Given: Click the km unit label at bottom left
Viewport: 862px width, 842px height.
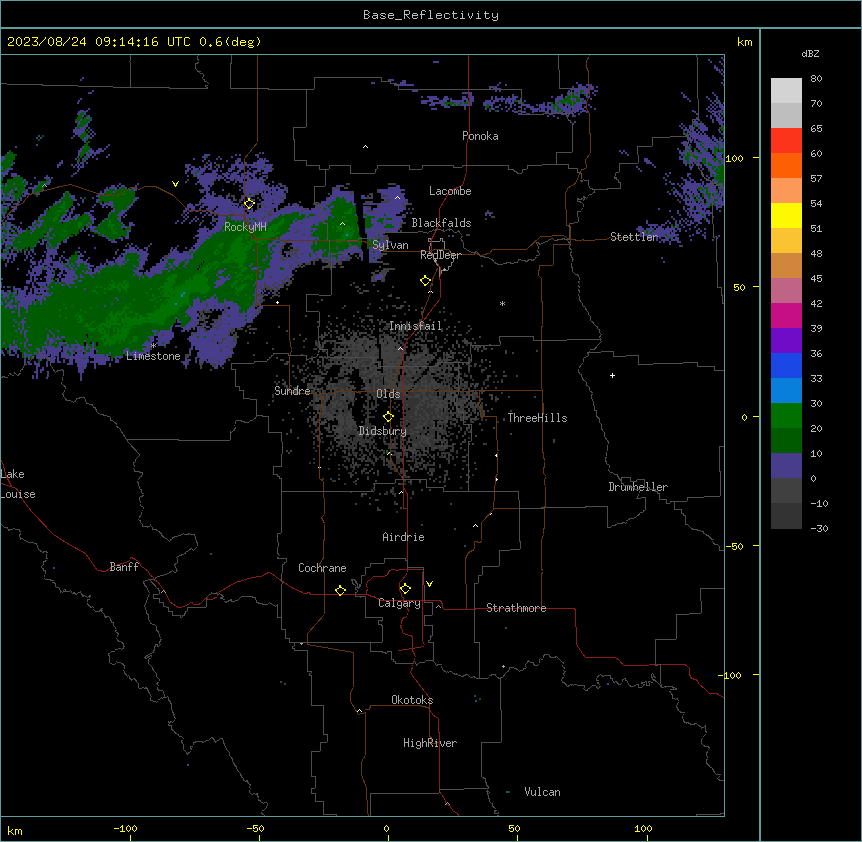Looking at the screenshot, I should click(15, 831).
